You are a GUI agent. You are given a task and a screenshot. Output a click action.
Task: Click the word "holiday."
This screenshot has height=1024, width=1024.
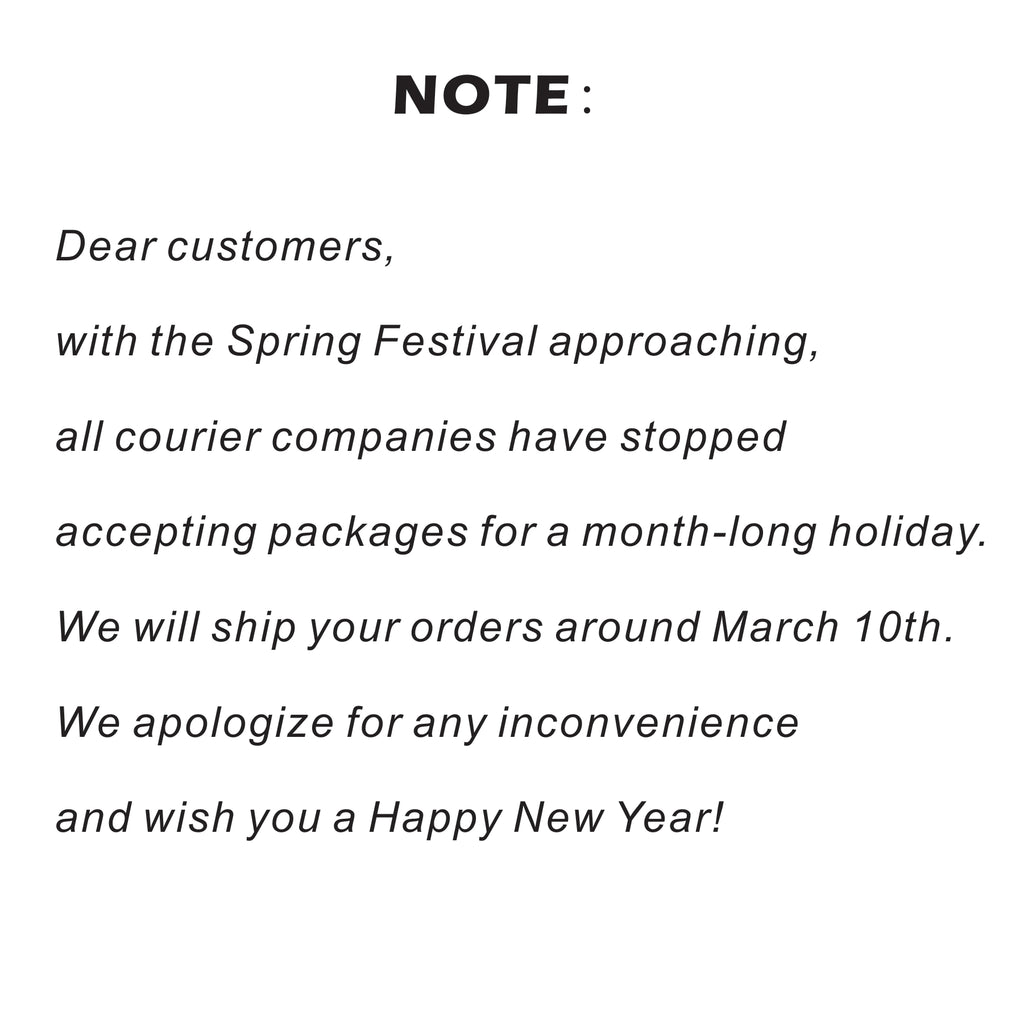[x=907, y=534]
